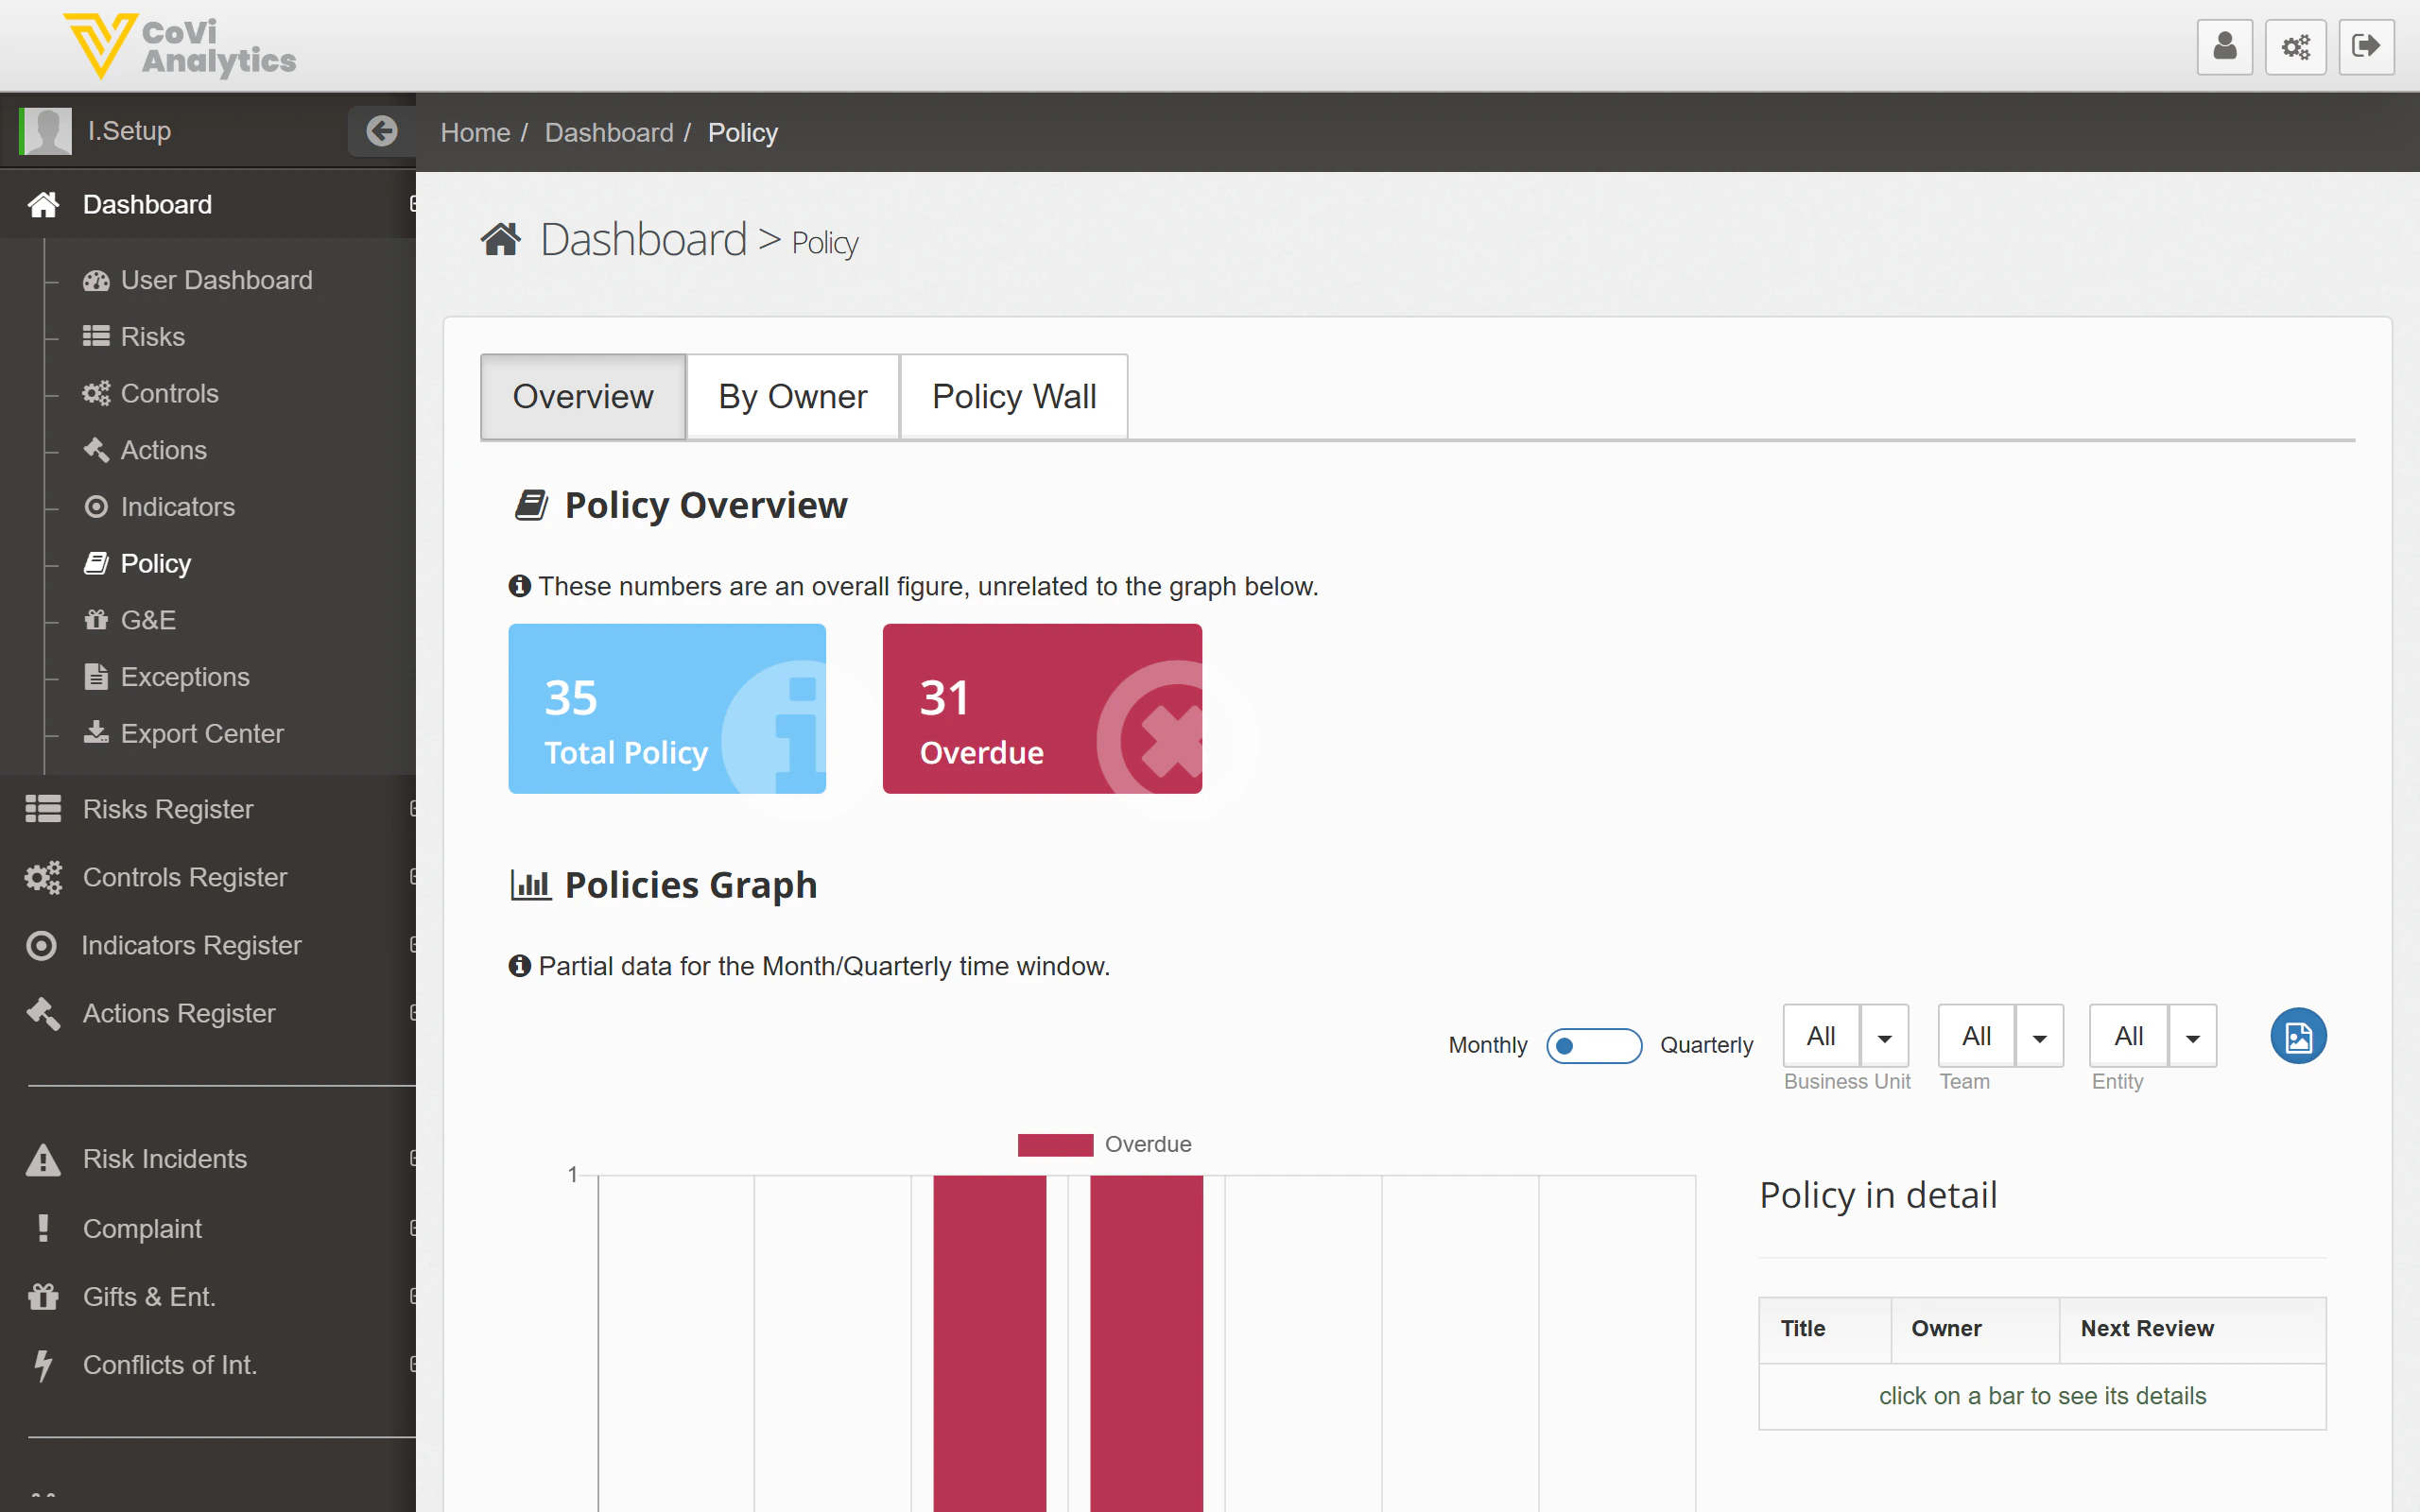Expand the Team filter dropdown

pyautogui.click(x=2040, y=1036)
